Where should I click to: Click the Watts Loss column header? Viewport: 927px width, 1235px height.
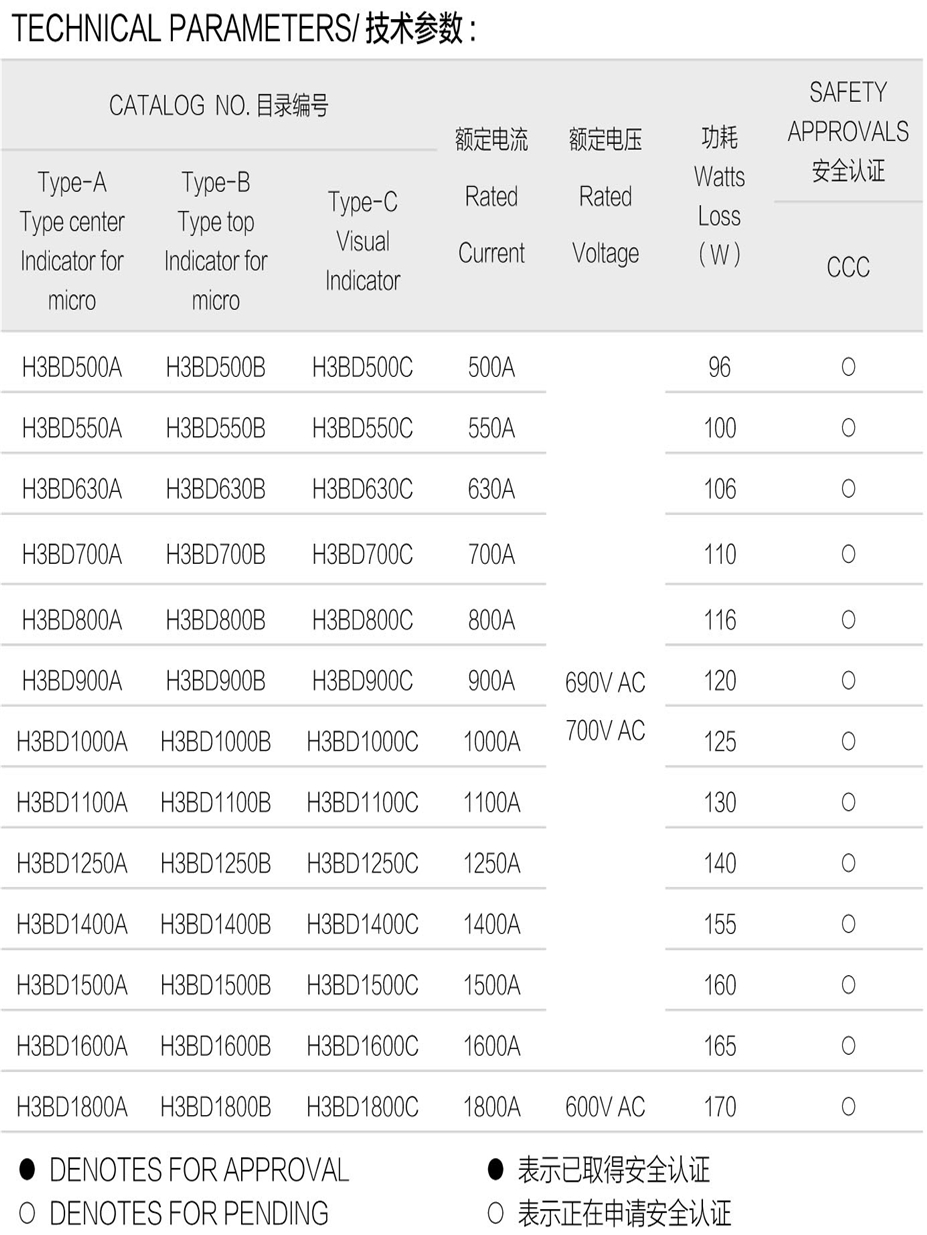tap(719, 196)
